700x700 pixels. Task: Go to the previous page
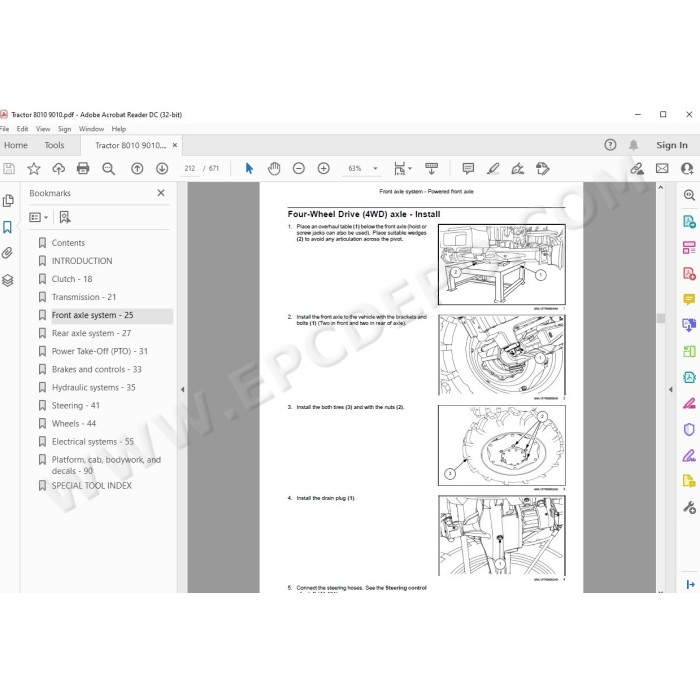tap(137, 169)
